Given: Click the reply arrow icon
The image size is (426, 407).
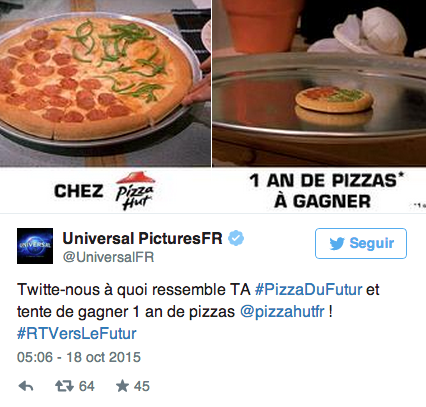Looking at the screenshot, I should click(26, 386).
